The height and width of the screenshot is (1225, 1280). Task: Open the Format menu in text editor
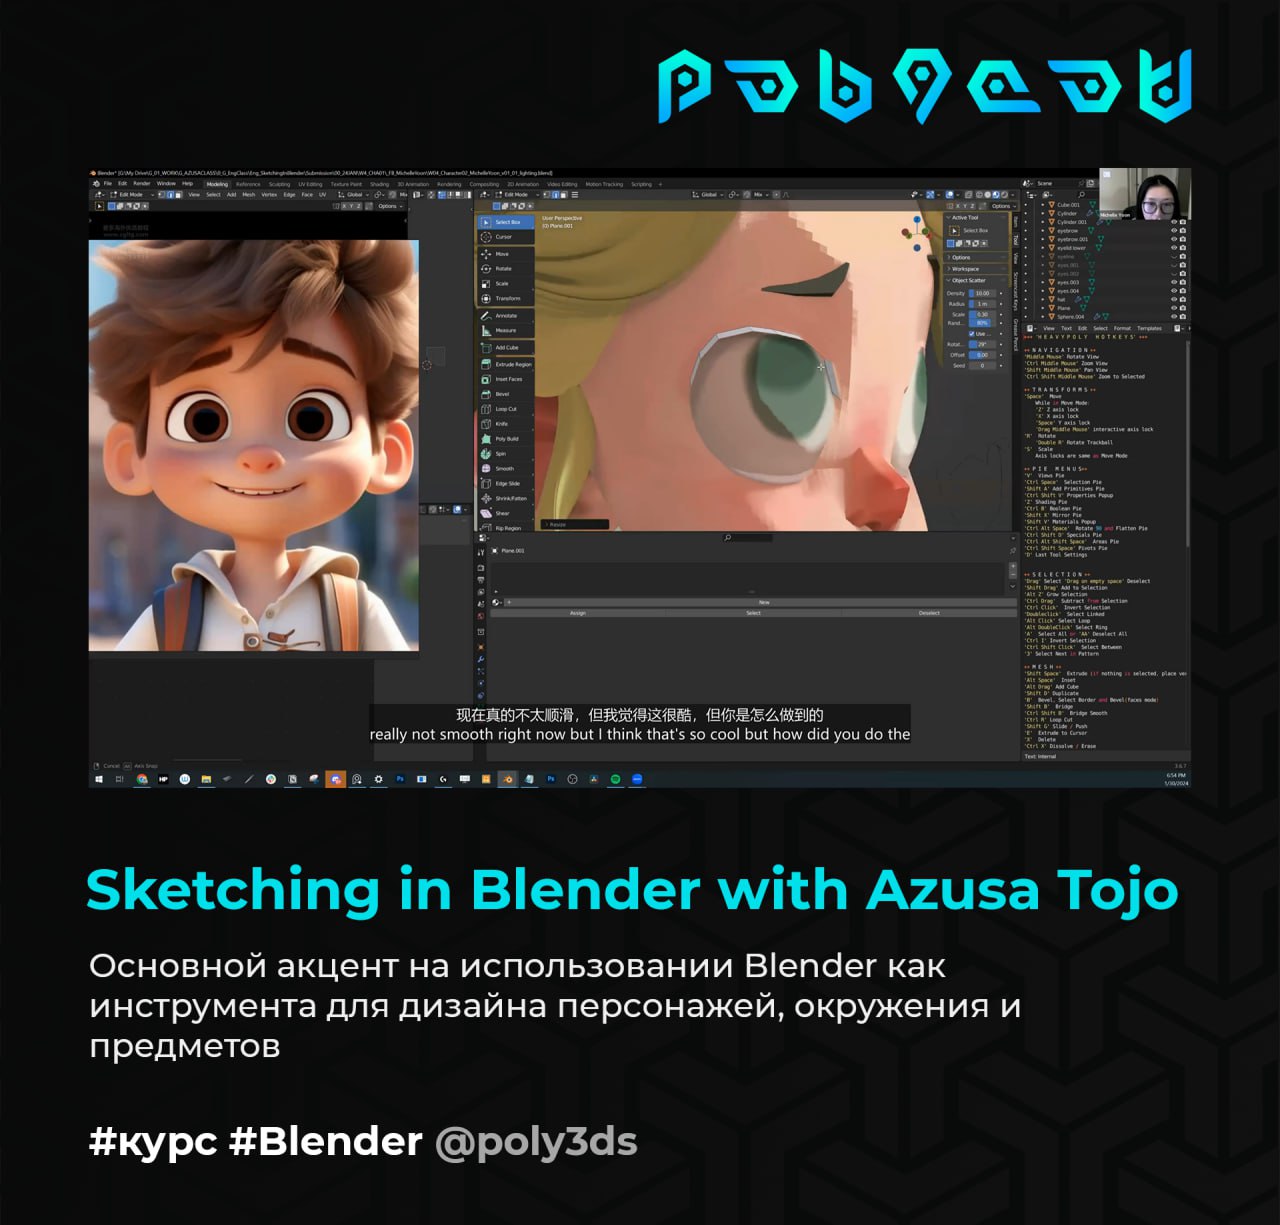1122,328
